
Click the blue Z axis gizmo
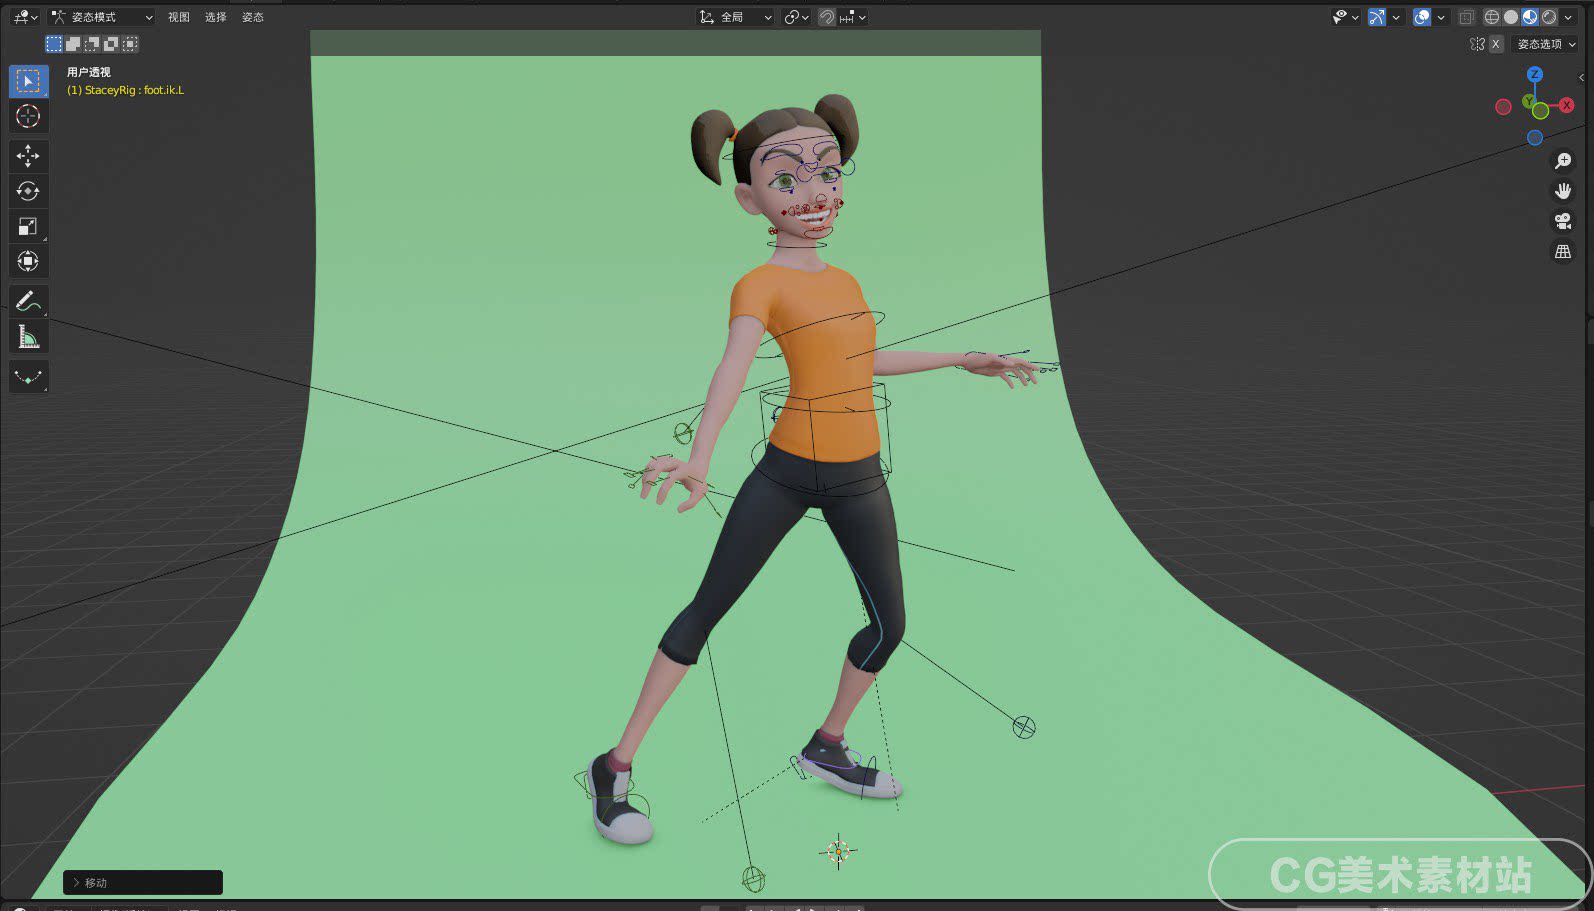[1535, 74]
